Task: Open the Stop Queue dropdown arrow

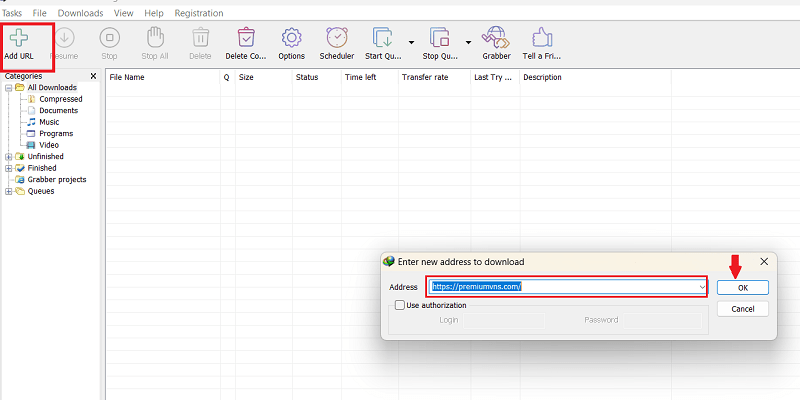Action: pyautogui.click(x=468, y=42)
